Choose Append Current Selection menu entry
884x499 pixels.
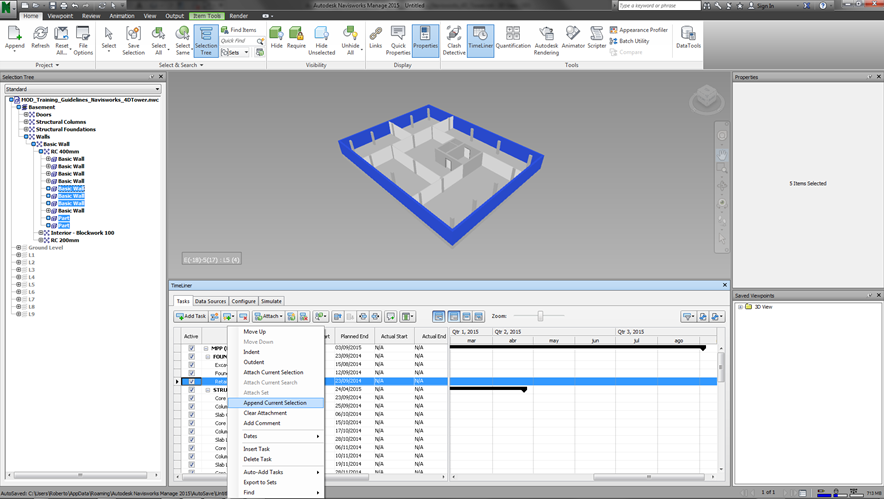click(x=275, y=403)
